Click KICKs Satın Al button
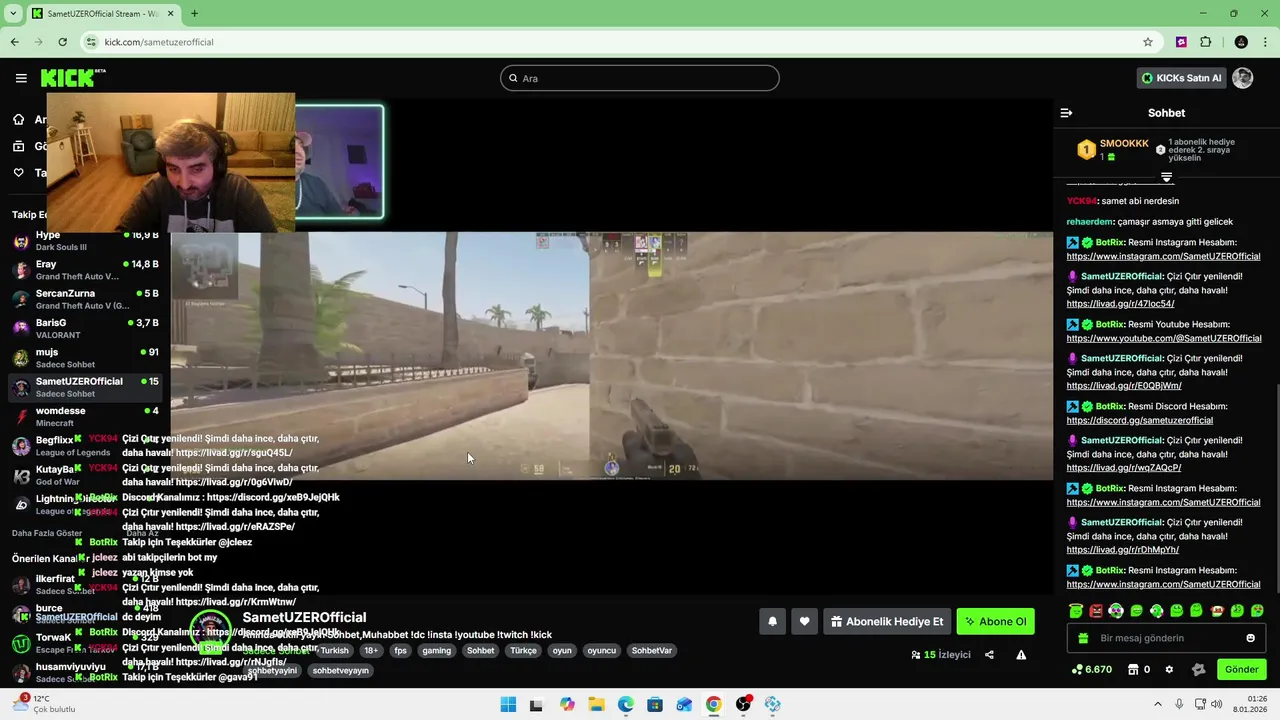This screenshot has width=1280, height=720. [x=1181, y=78]
